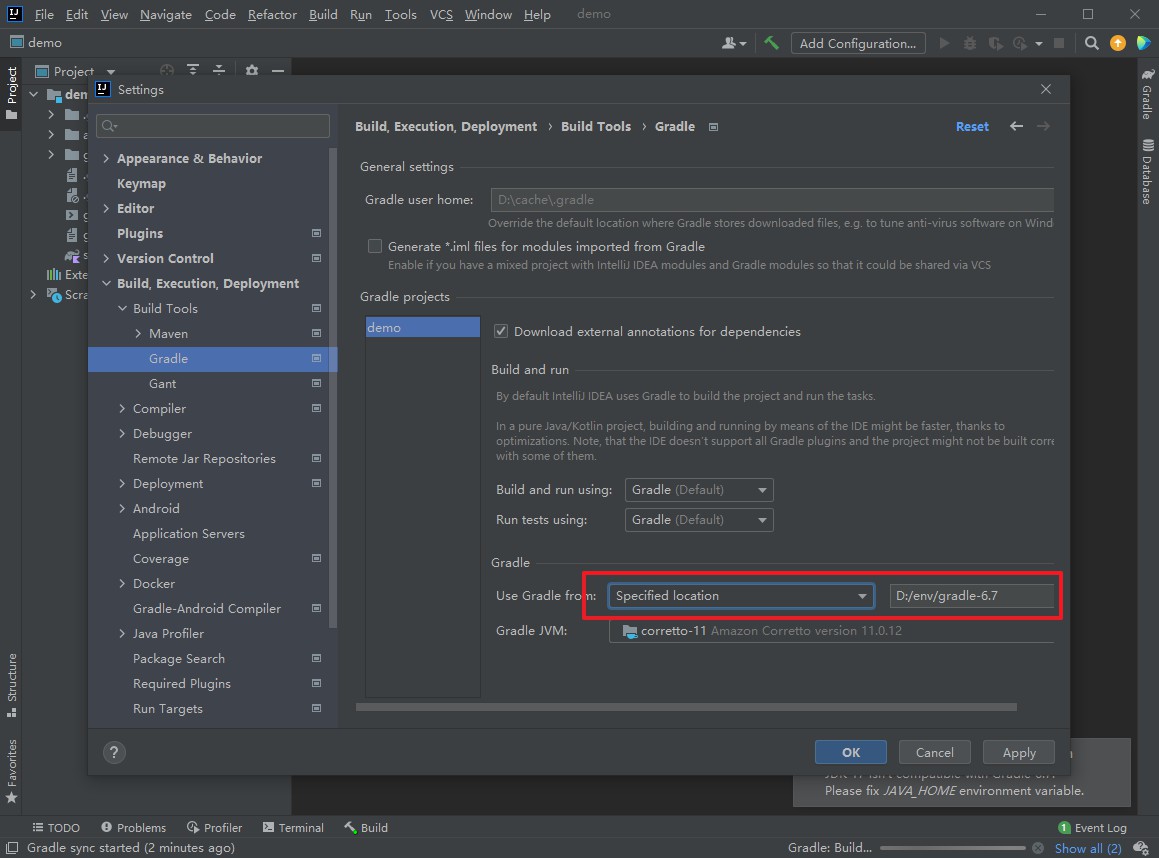Uncheck Download external annotations for dependencies
This screenshot has height=858, width=1159.
click(500, 331)
